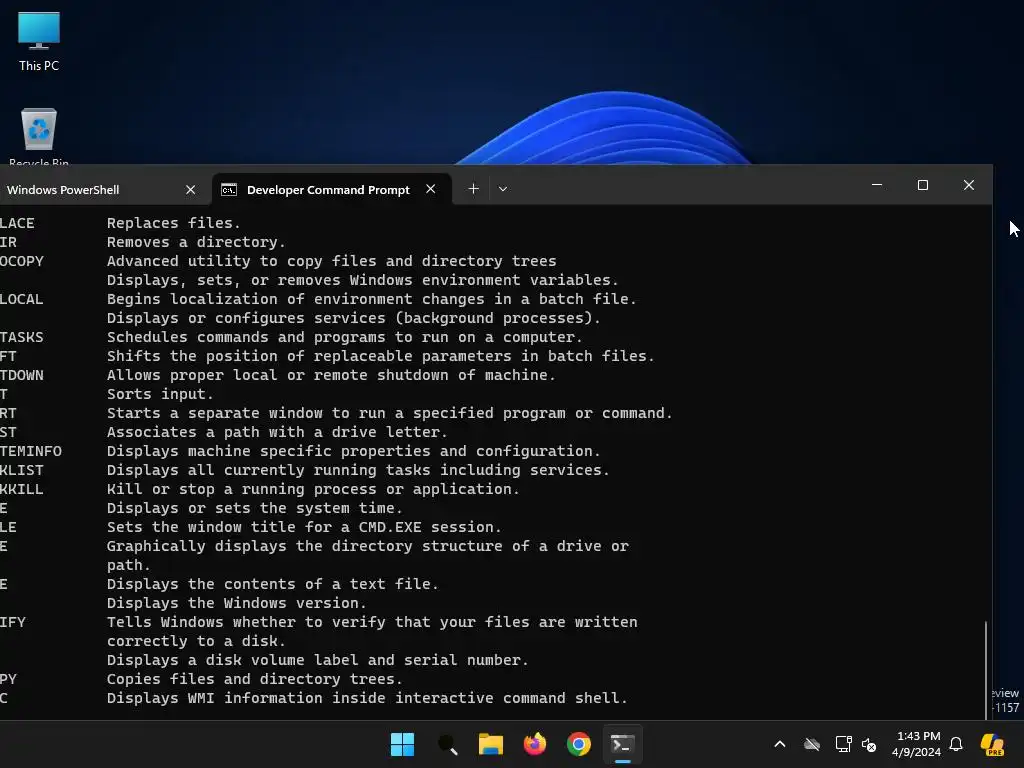Expand the terminal profiles dropdown chevron
The image size is (1024, 768).
point(503,189)
